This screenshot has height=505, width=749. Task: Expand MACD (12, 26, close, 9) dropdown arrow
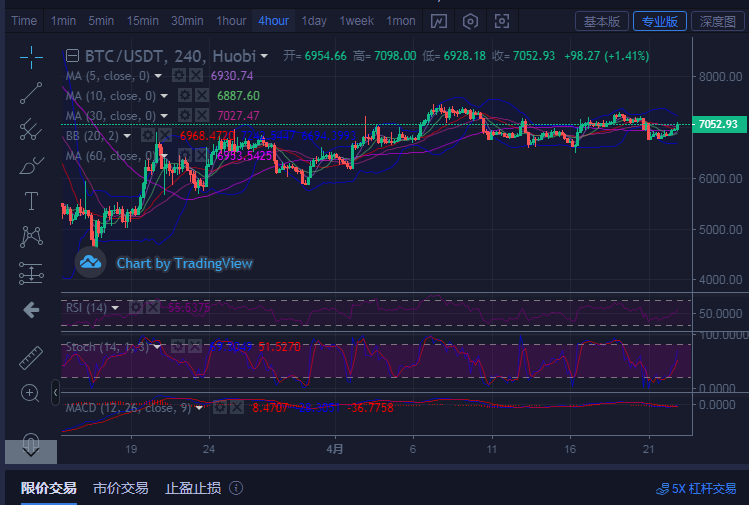(199, 408)
